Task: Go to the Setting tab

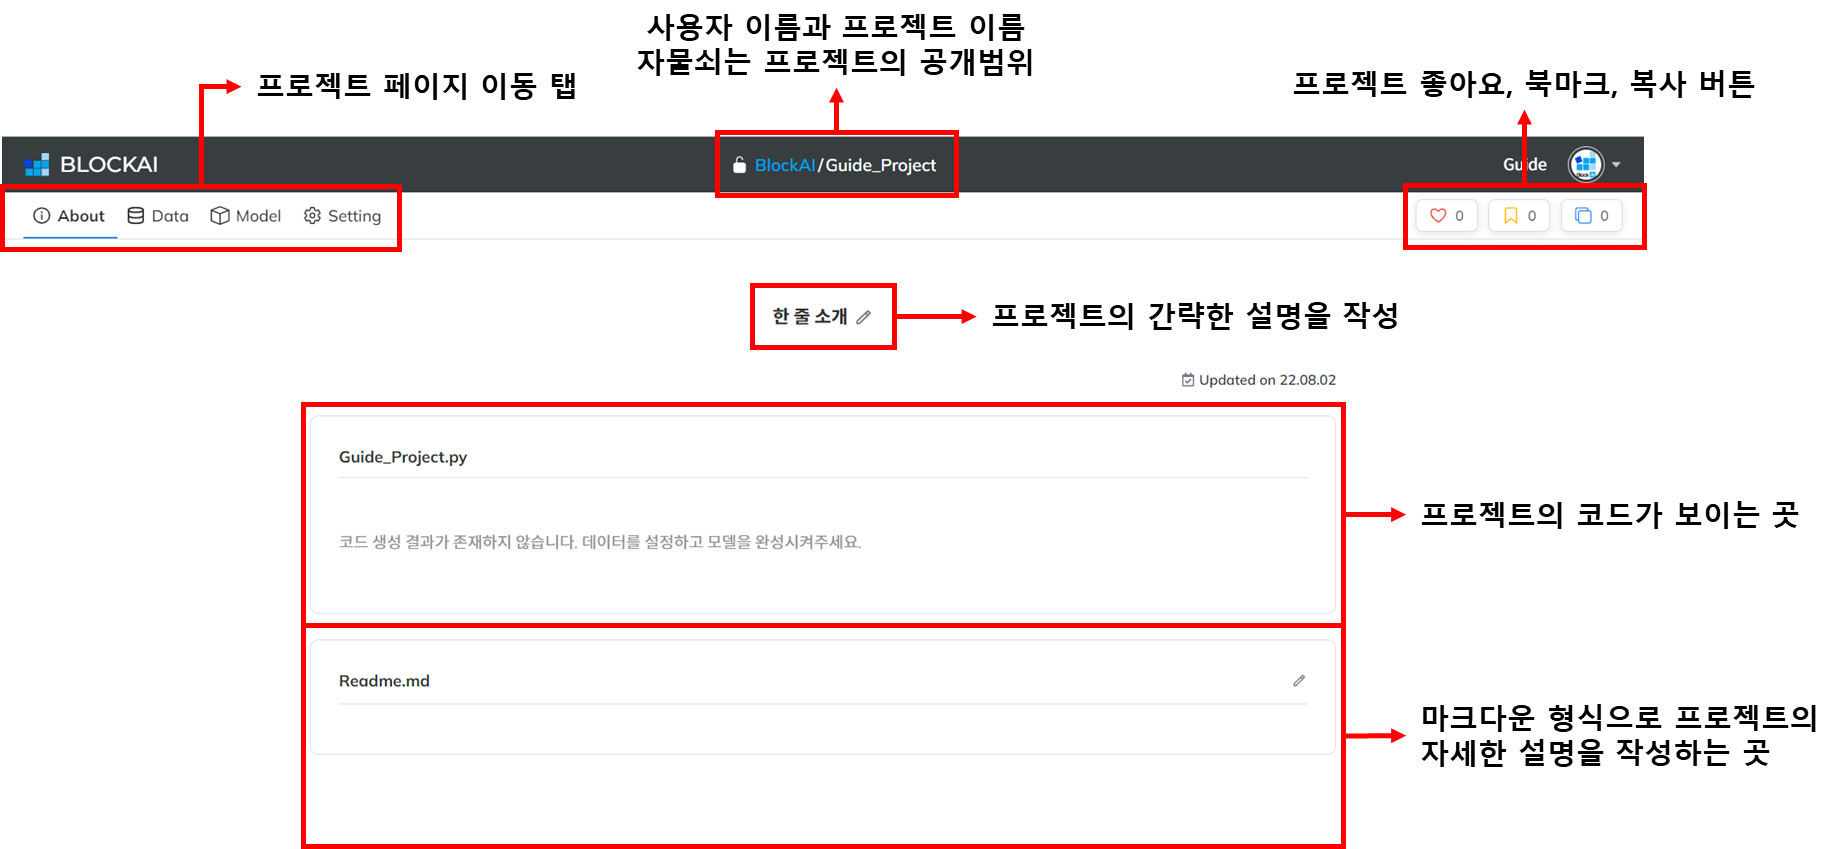Action: coord(342,216)
